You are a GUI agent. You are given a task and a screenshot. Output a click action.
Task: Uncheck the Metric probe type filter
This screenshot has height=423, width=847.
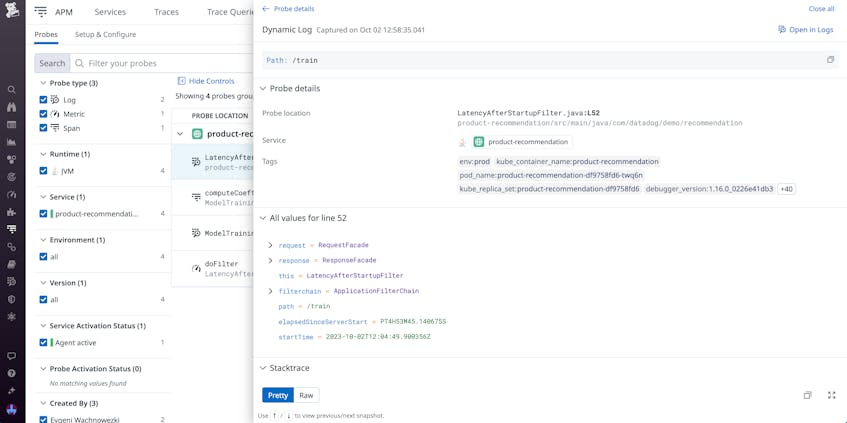[x=43, y=114]
